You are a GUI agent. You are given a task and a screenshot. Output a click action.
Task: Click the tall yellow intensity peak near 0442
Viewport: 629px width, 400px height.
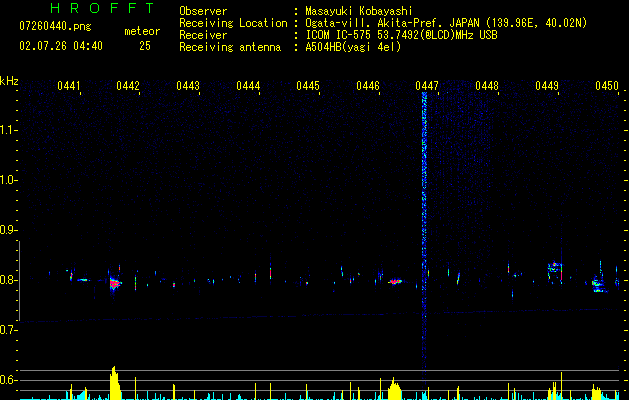coord(115,383)
